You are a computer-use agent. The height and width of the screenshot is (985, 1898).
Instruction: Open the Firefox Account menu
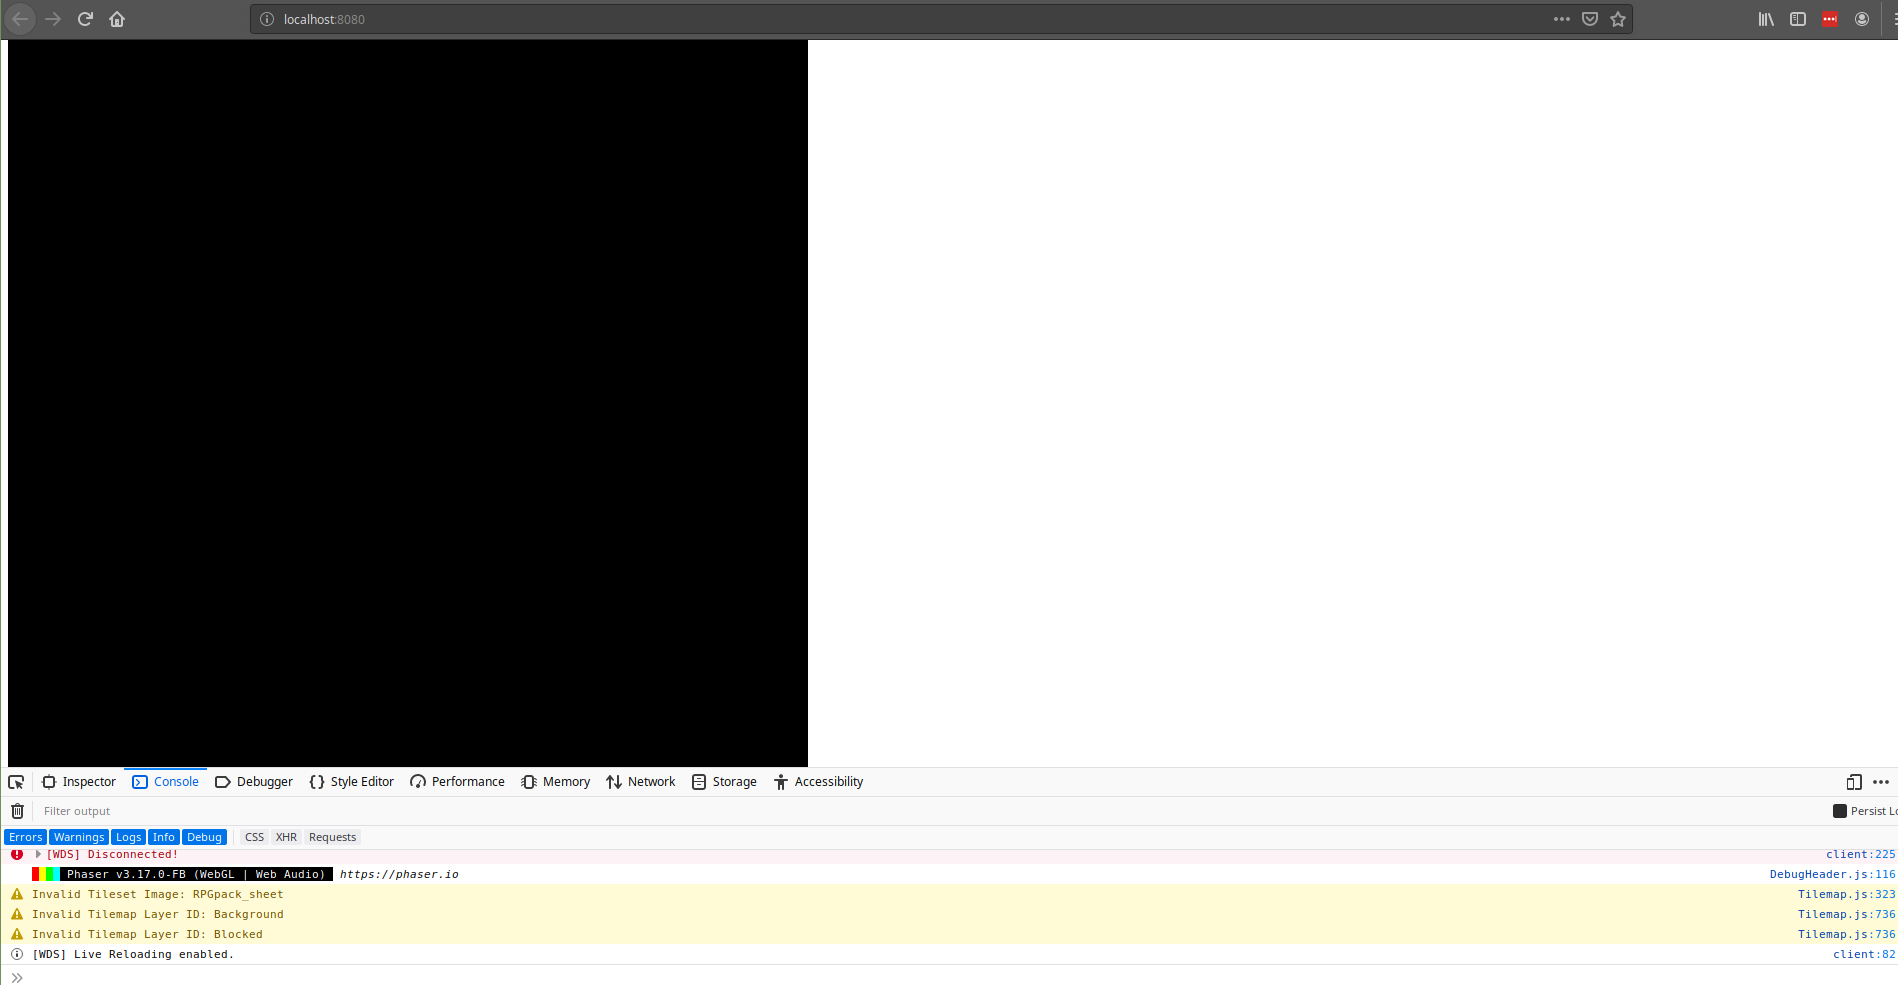coord(1862,18)
